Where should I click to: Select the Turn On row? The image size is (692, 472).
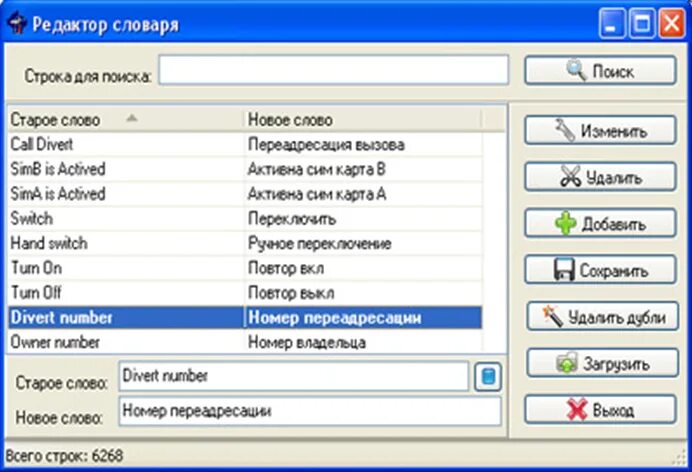[x=245, y=268]
